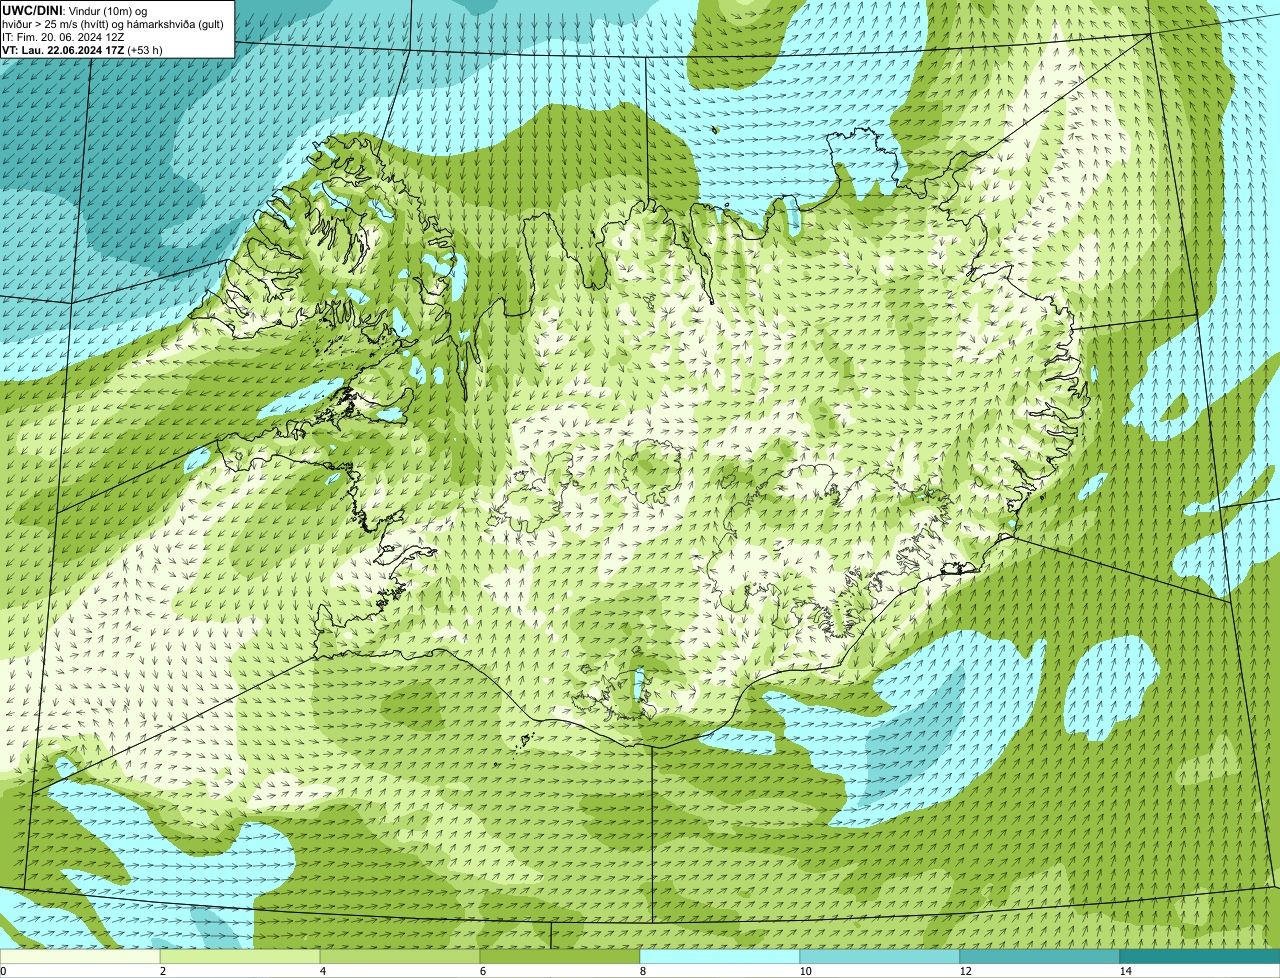The width and height of the screenshot is (1280, 978).
Task: Click the legend tick label "6"
Action: 482,971
